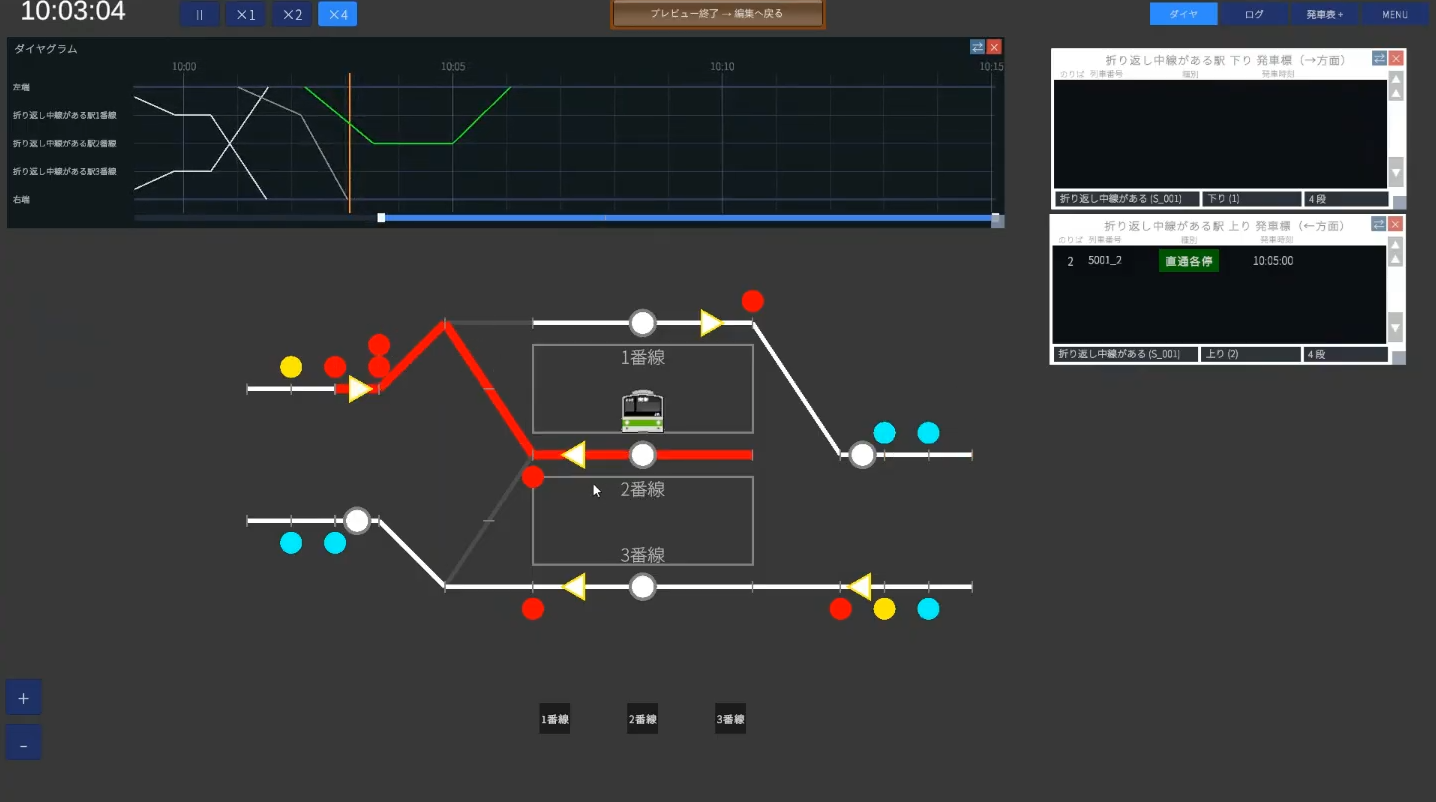This screenshot has height=802, width=1436.
Task: Pause the simulation playback
Action: pos(199,15)
